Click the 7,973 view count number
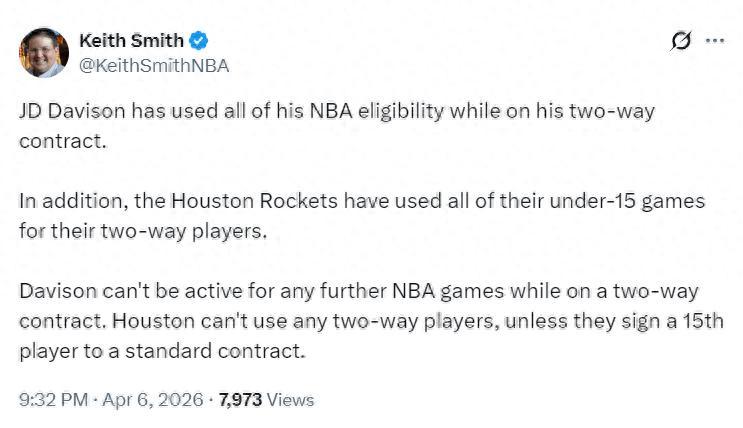The width and height of the screenshot is (743, 428). (240, 400)
